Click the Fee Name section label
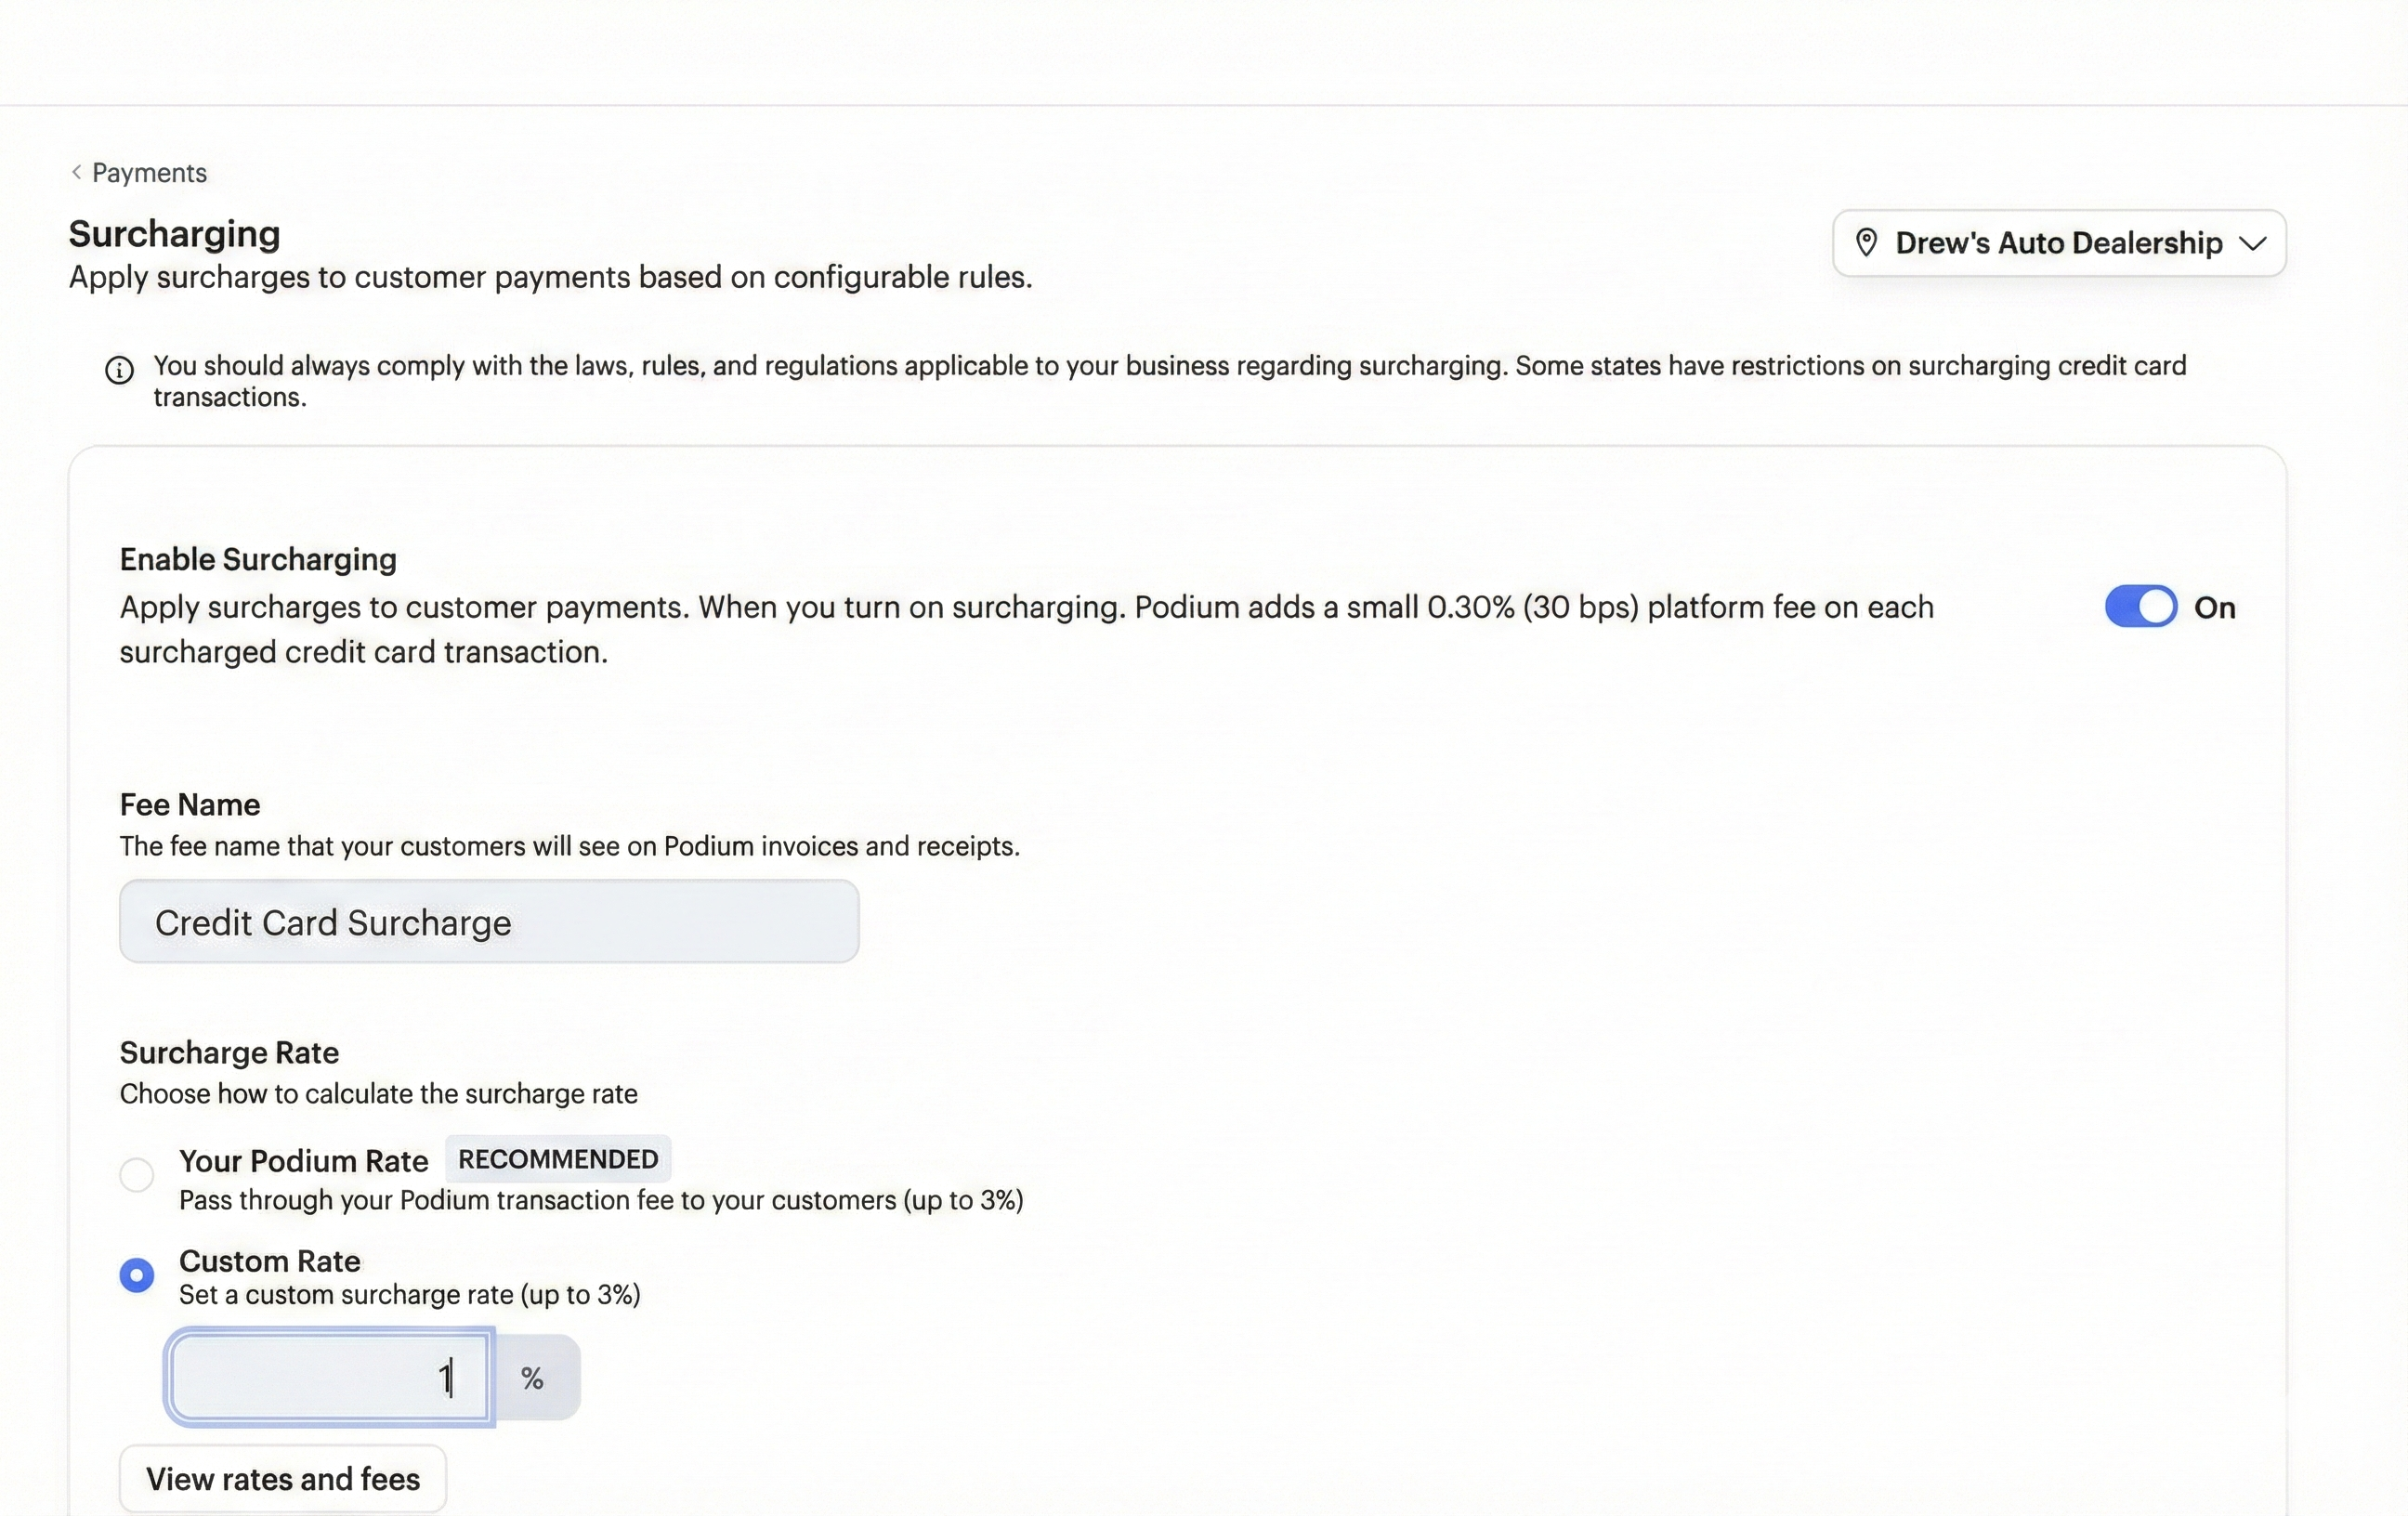Image resolution: width=2408 pixels, height=1516 pixels. (x=190, y=805)
